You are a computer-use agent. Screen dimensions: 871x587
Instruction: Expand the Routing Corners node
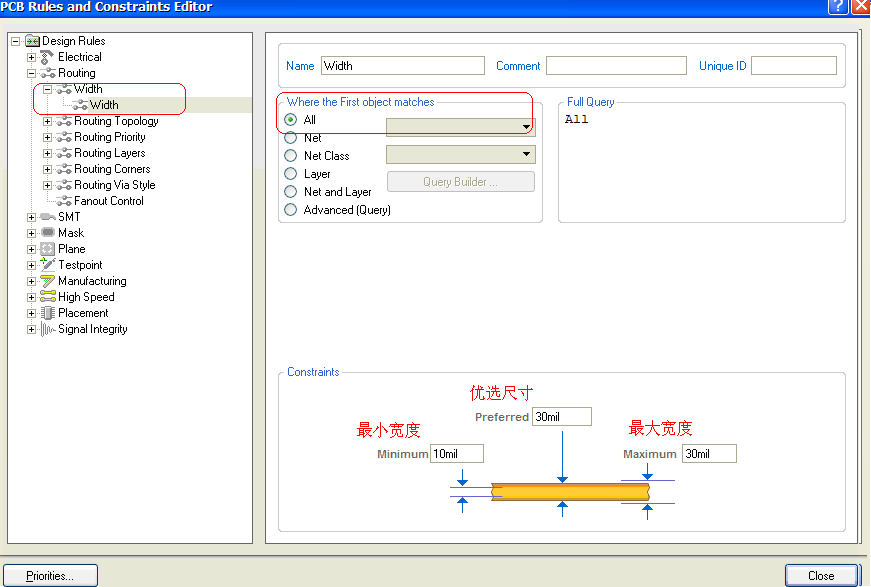coord(48,169)
